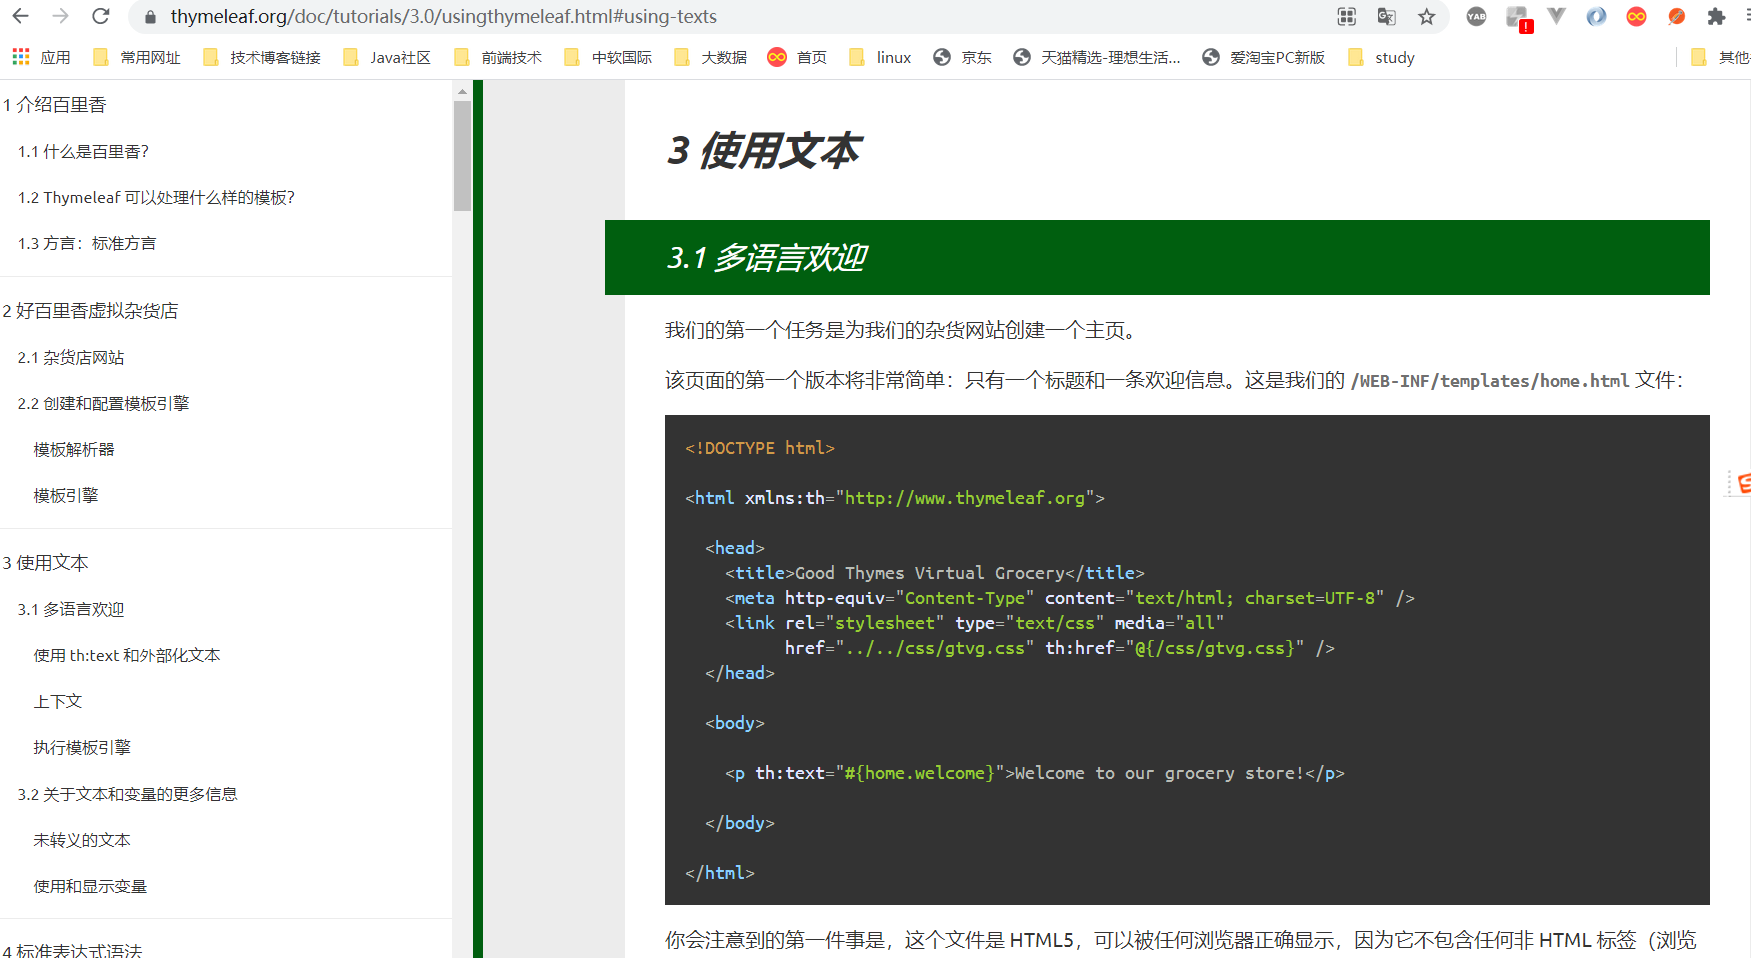View site security info via lock icon
This screenshot has width=1751, height=958.
[x=151, y=17]
